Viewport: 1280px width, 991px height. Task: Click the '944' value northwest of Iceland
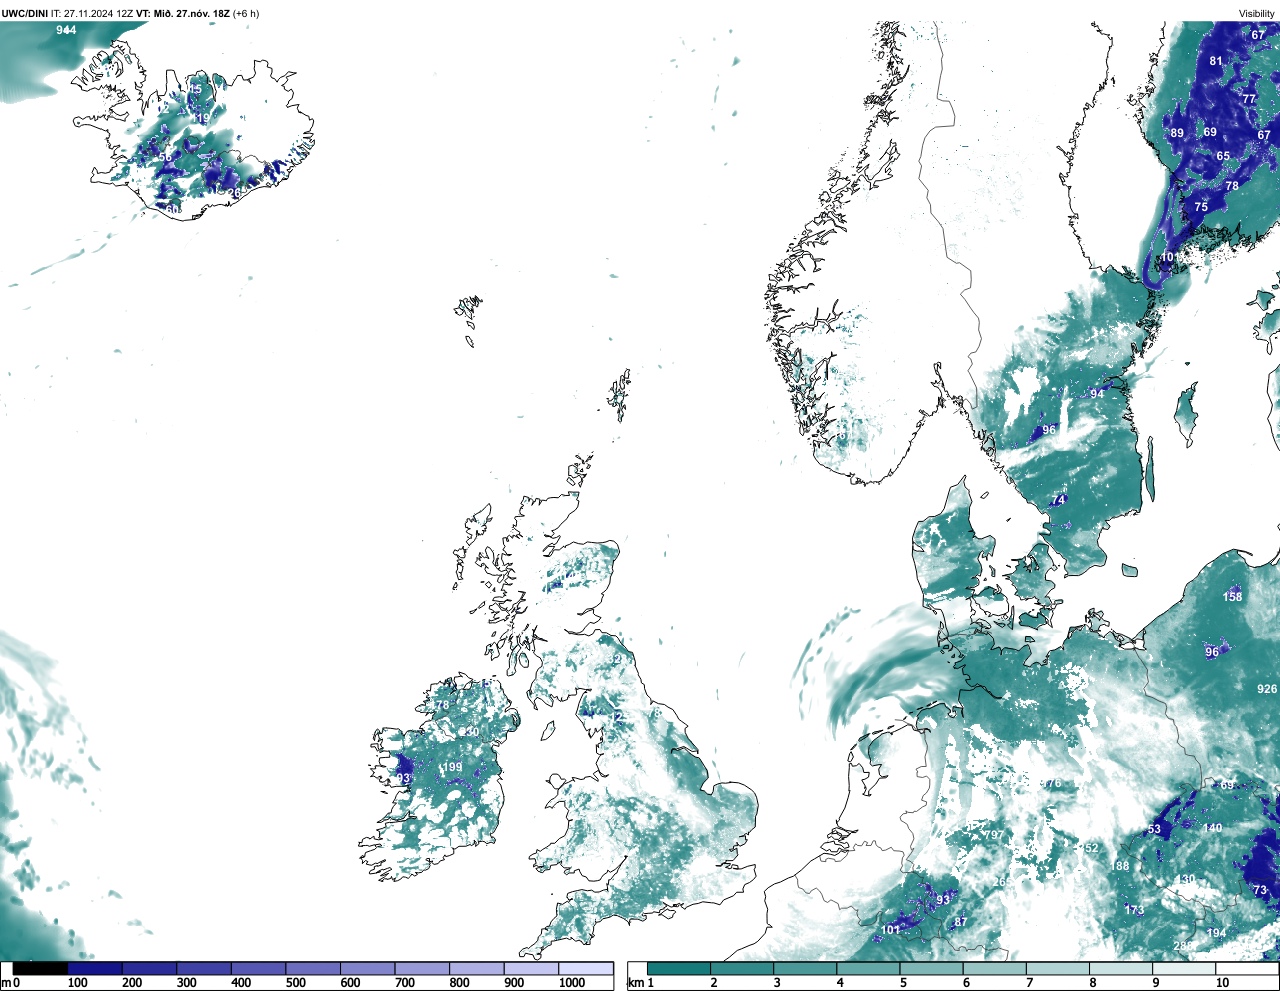click(x=66, y=30)
